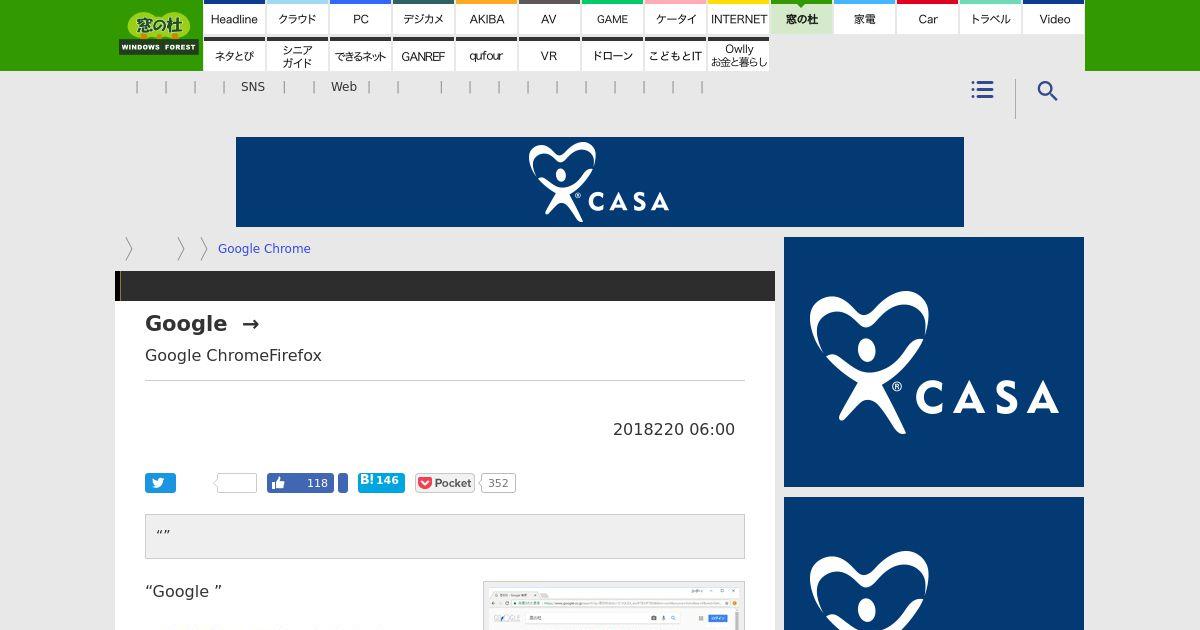
Task: Bookmark with Hatena B! 146 button
Action: coord(381,482)
